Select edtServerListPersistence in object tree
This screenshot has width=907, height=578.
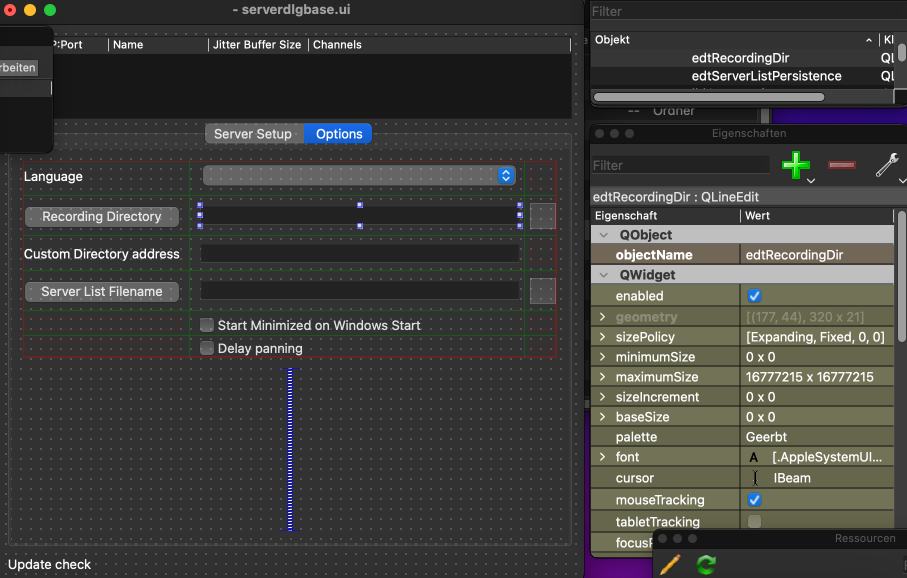click(x=766, y=76)
